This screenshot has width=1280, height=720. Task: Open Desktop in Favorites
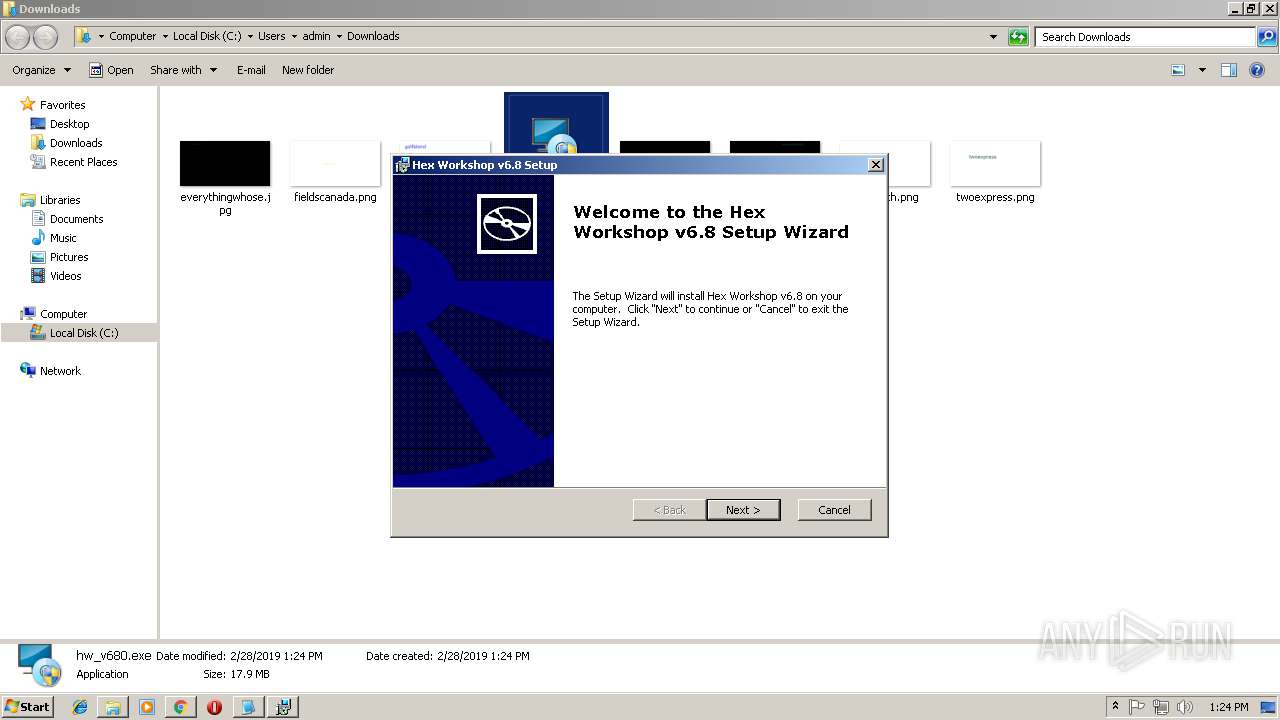(x=69, y=124)
